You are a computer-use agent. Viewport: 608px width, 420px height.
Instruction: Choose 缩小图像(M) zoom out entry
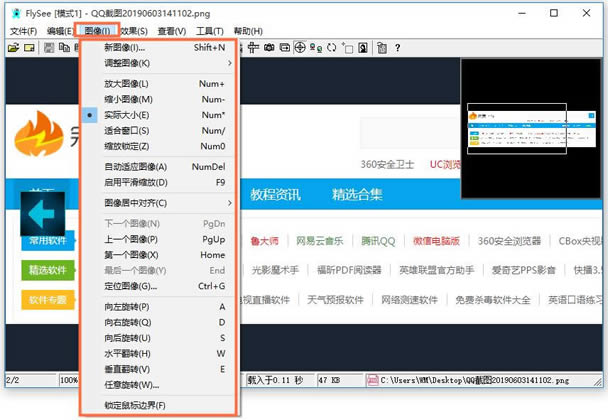(x=158, y=99)
